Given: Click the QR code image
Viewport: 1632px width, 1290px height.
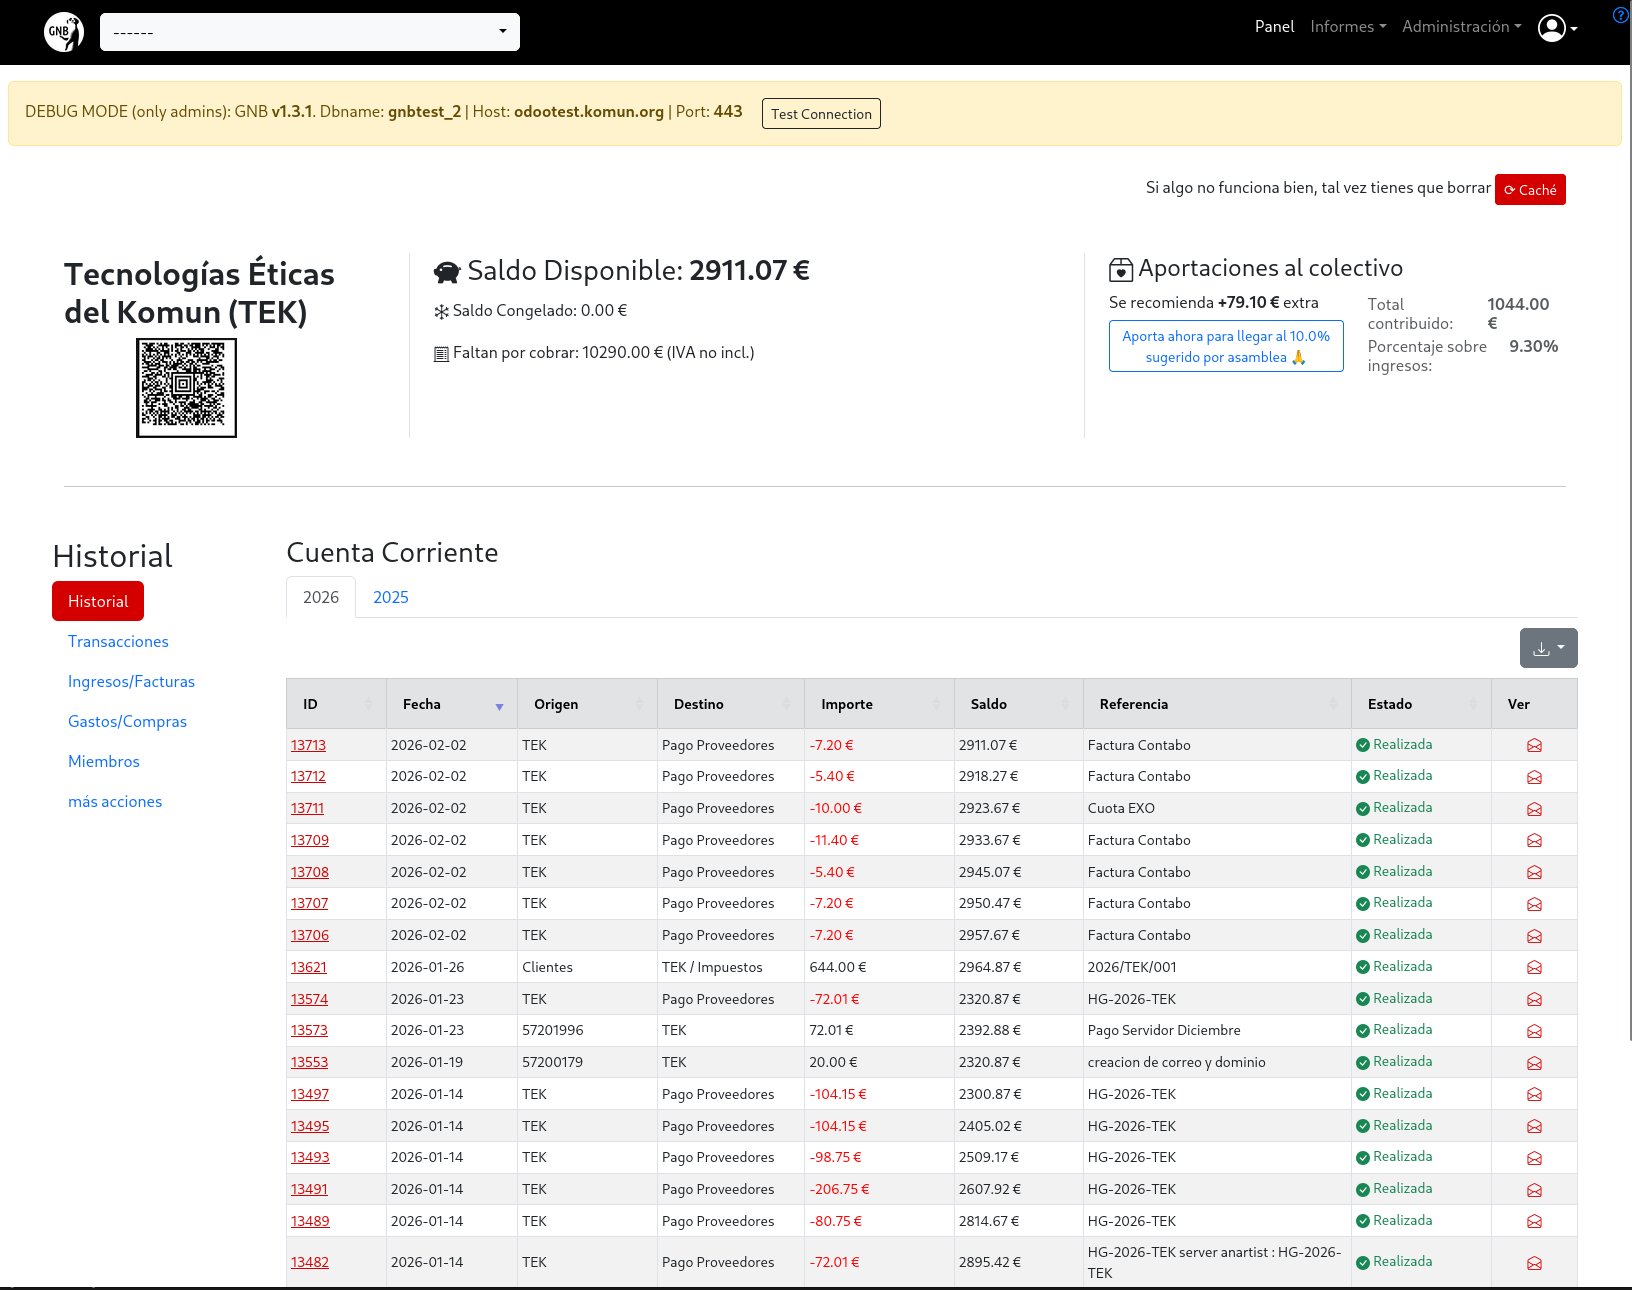Looking at the screenshot, I should click(x=186, y=388).
